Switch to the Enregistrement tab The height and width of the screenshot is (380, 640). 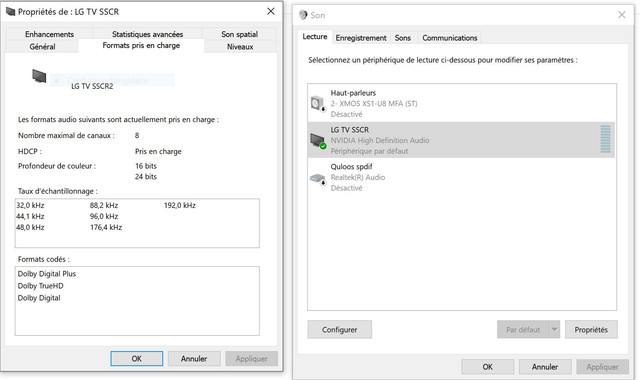tap(361, 38)
